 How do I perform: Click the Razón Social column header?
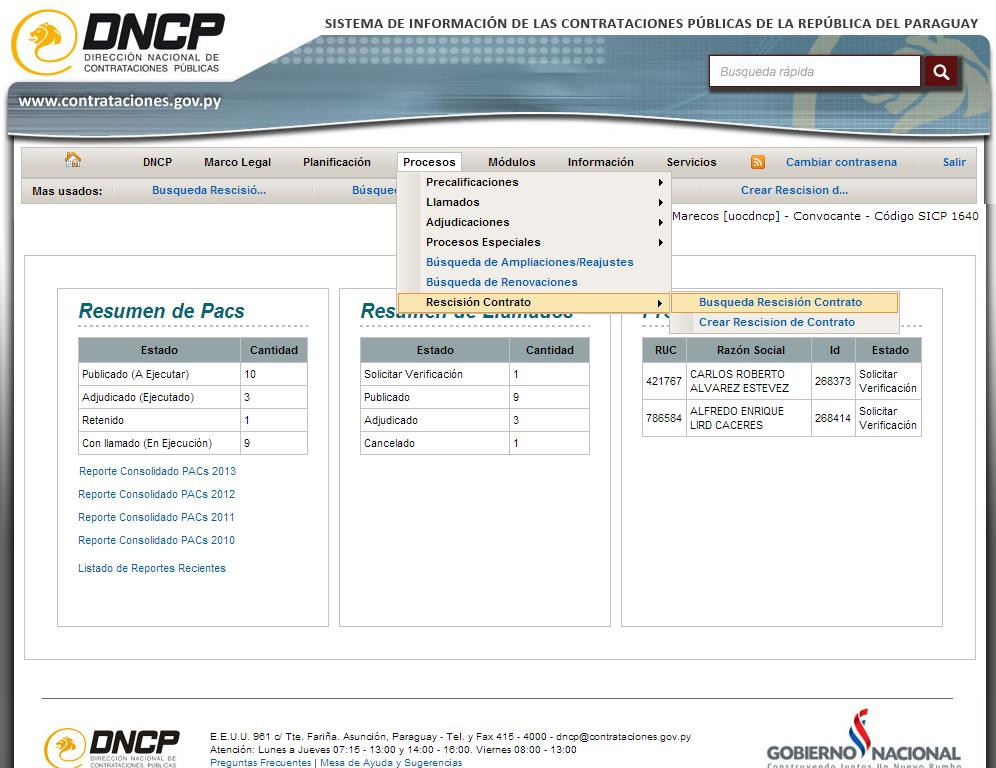click(751, 350)
